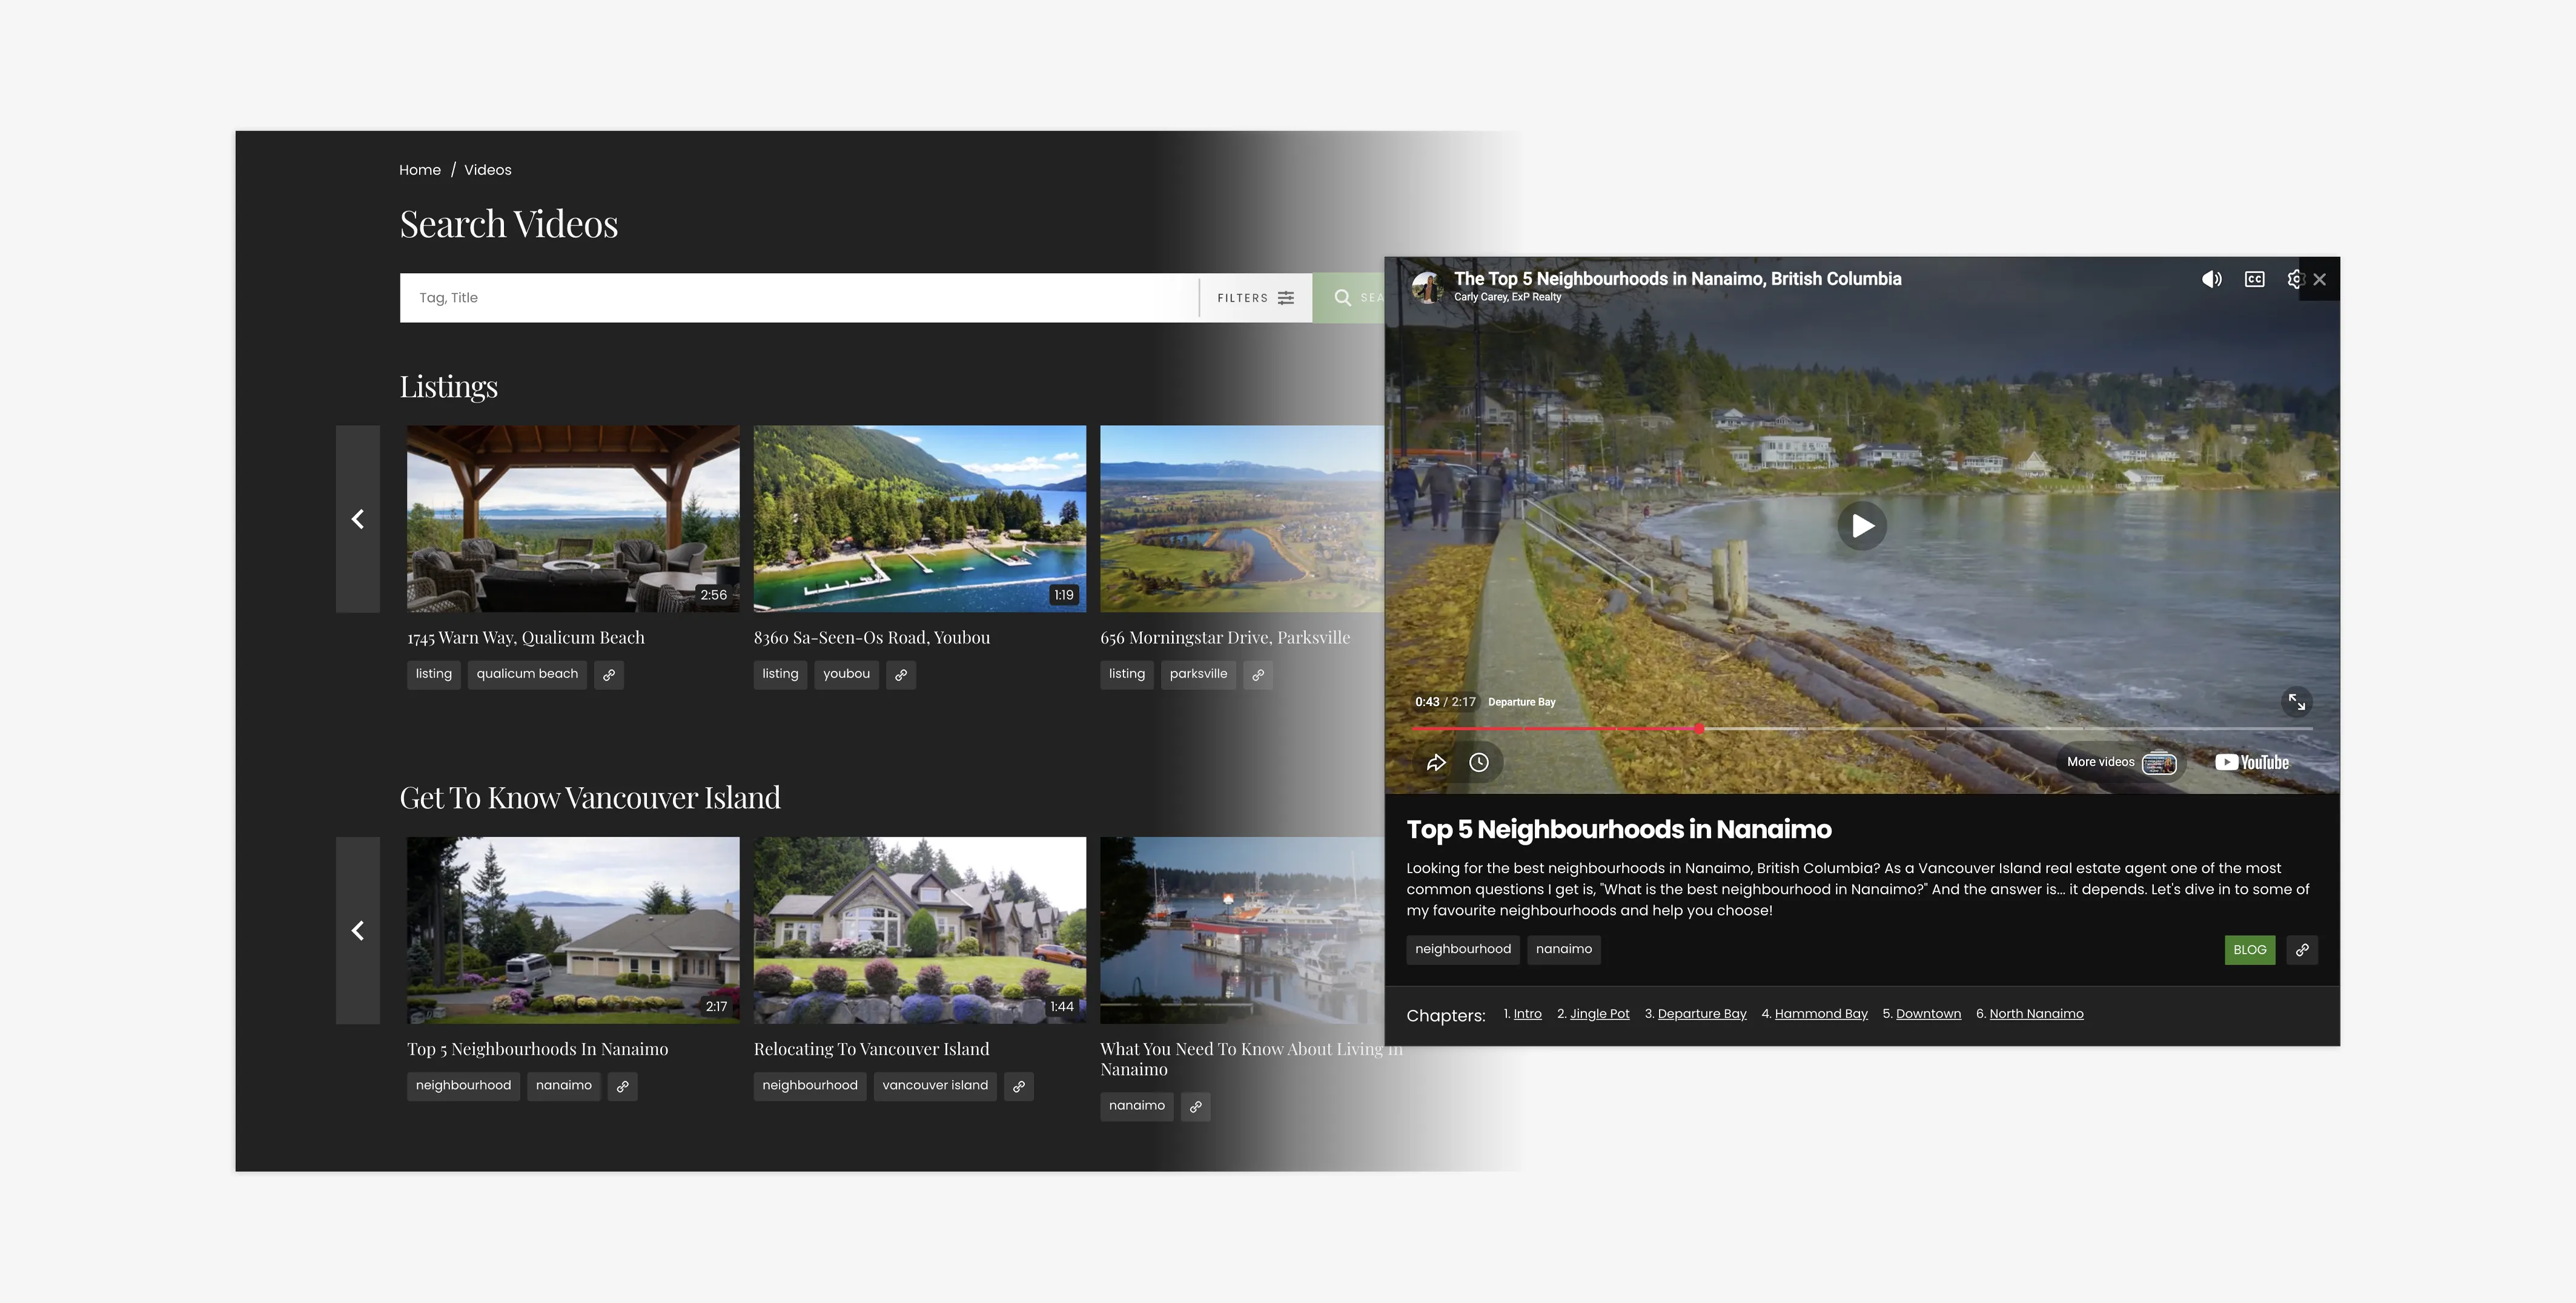Jump to the Intro chapter
The image size is (2576, 1303).
coord(1527,1014)
